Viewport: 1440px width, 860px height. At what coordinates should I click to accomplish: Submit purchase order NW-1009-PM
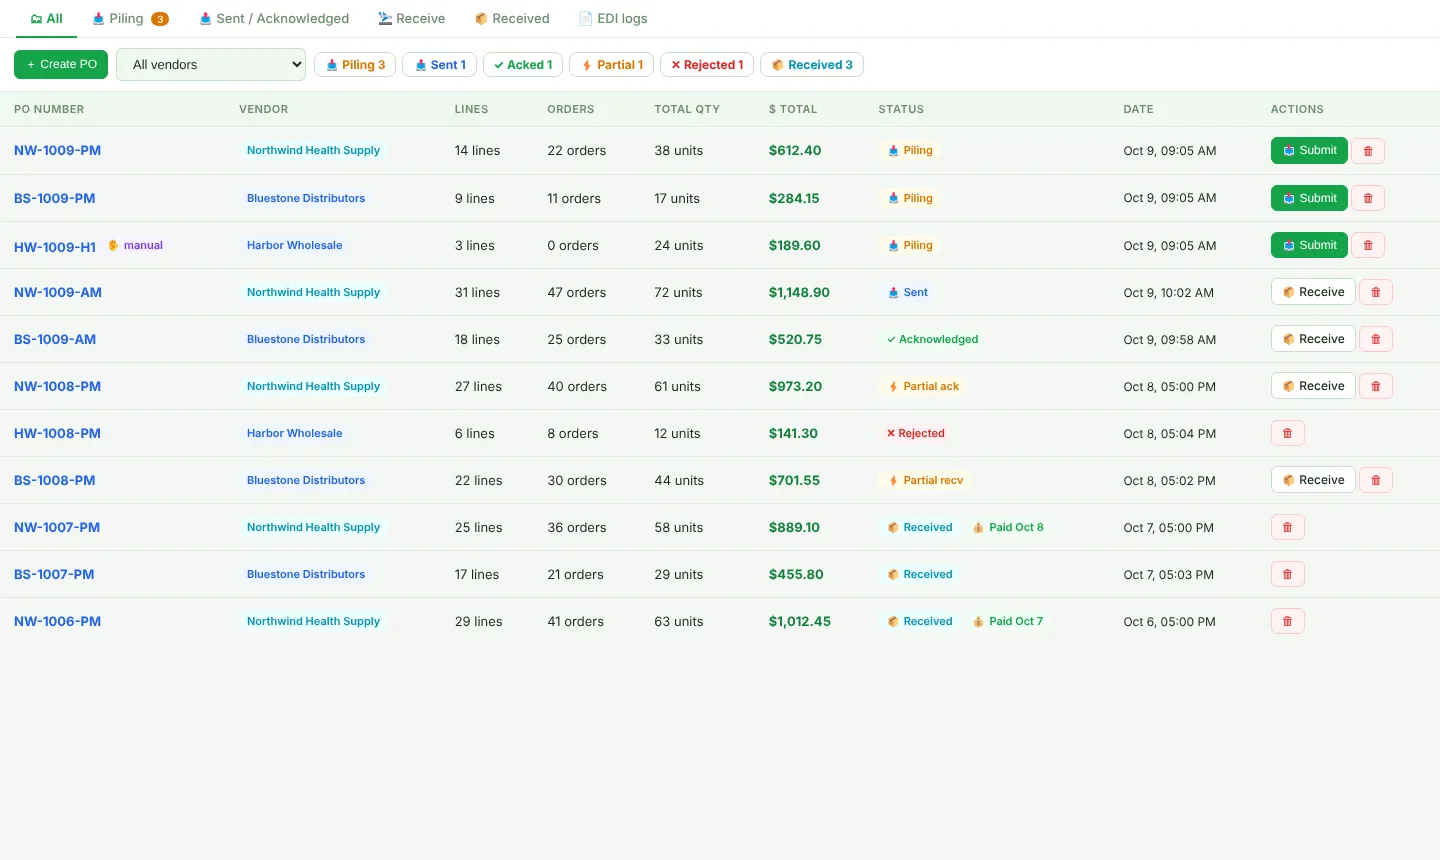pos(1309,150)
